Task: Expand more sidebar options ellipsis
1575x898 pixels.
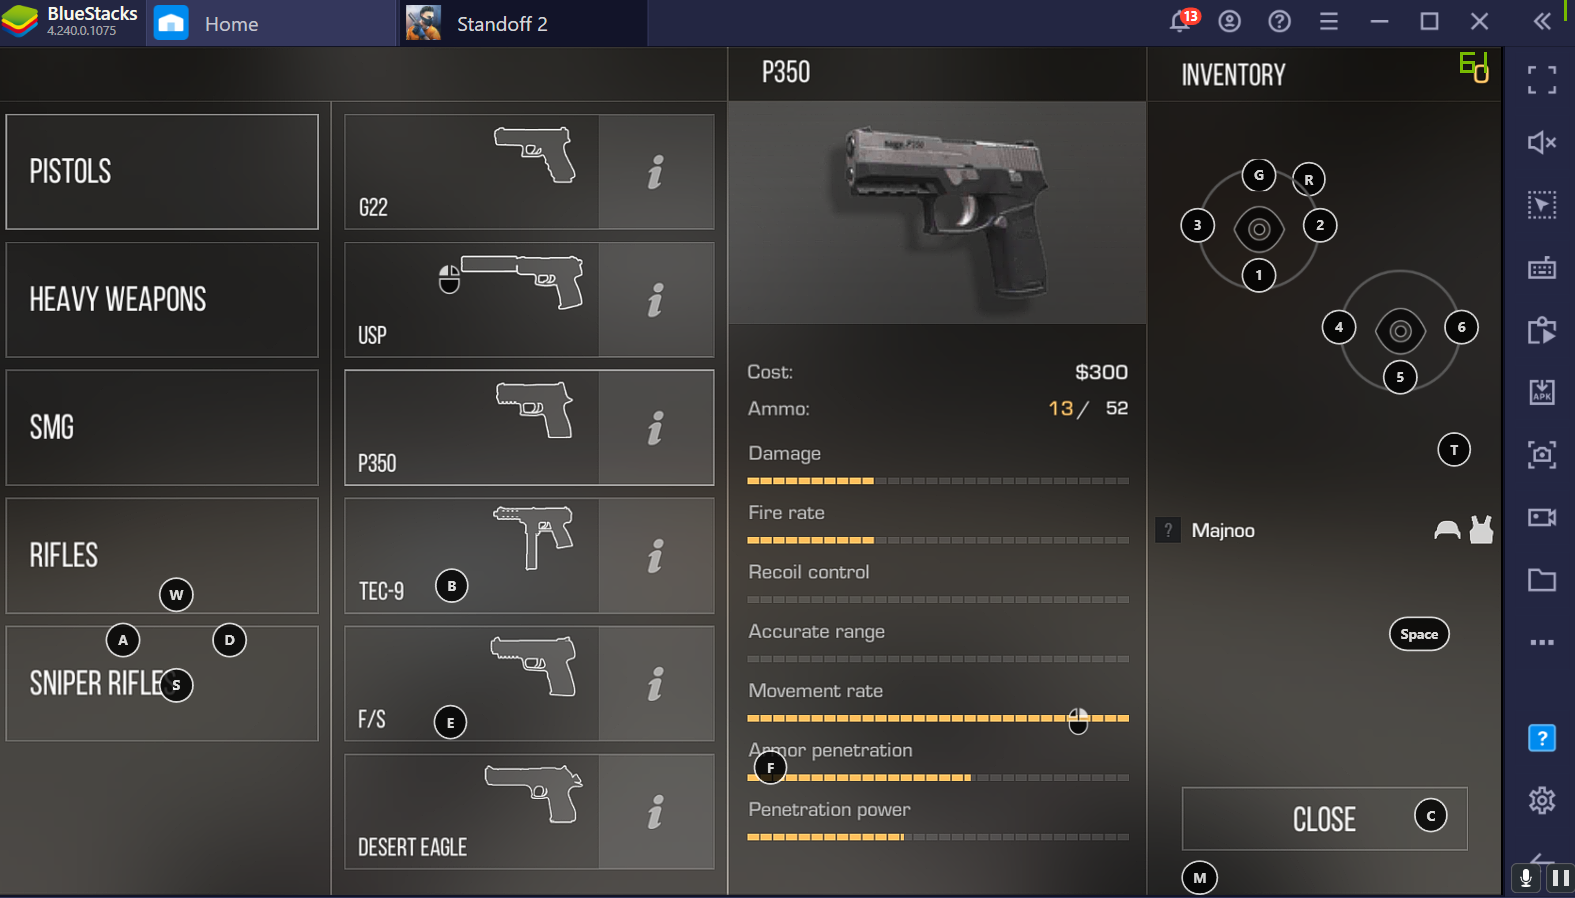Action: (x=1541, y=642)
